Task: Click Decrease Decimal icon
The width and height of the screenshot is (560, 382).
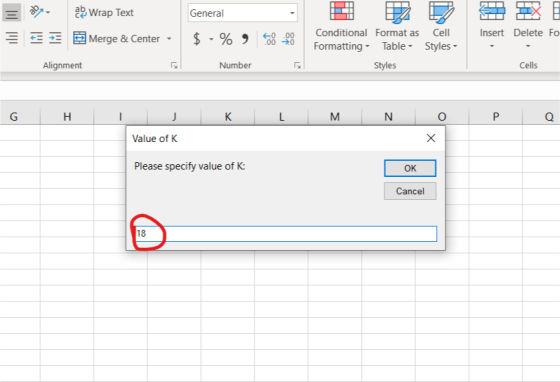Action: (288, 39)
